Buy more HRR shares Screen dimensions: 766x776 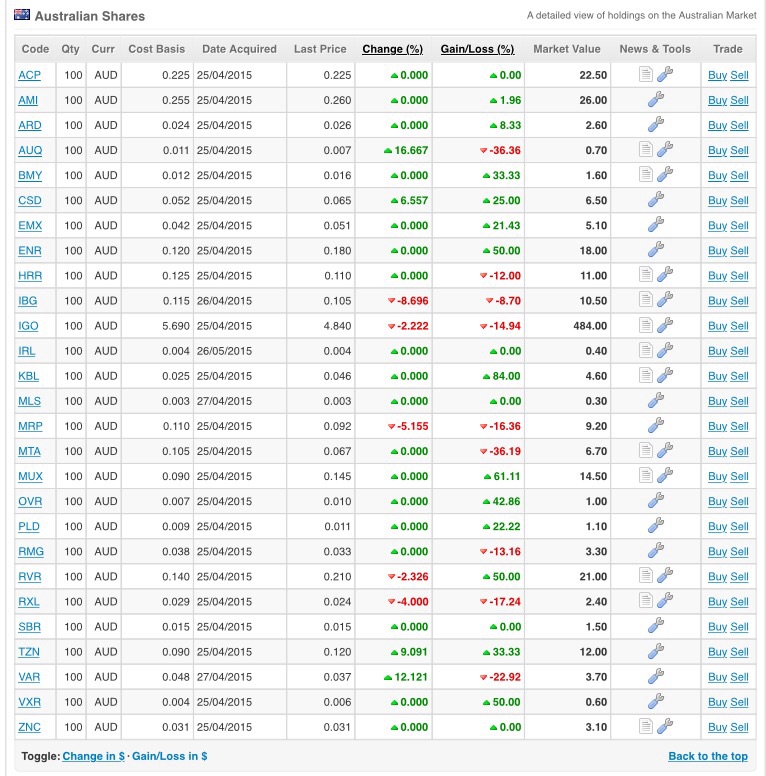pos(717,276)
